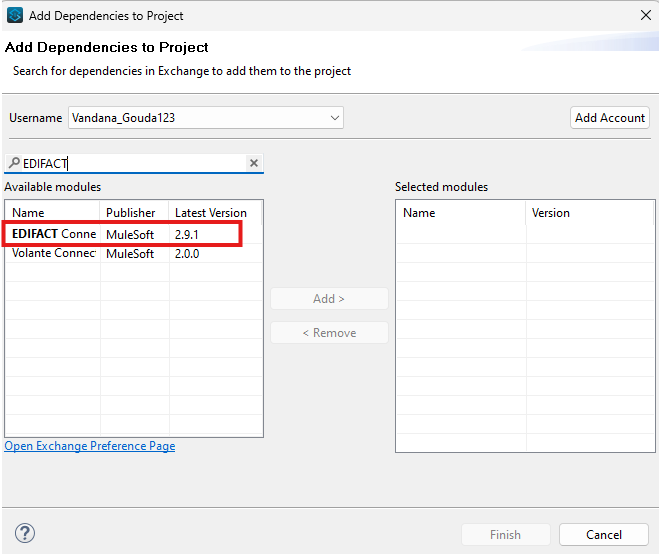The height and width of the screenshot is (554, 659).
Task: Click the Add > button
Action: tap(329, 298)
